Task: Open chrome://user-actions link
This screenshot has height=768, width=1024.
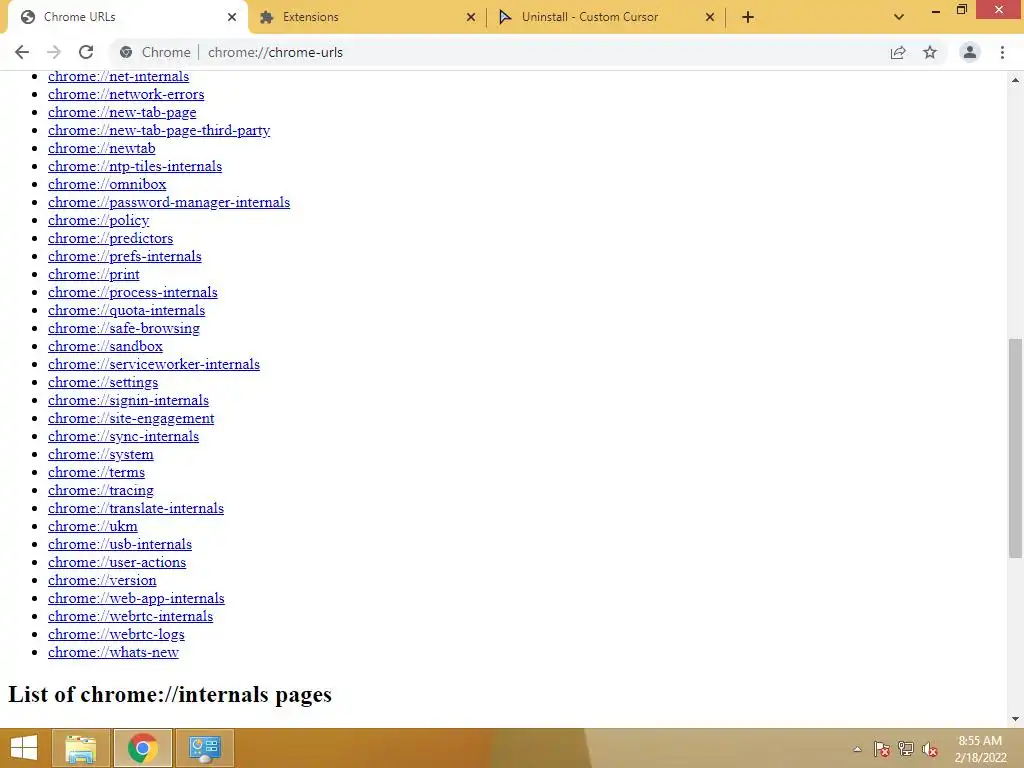Action: tap(117, 562)
